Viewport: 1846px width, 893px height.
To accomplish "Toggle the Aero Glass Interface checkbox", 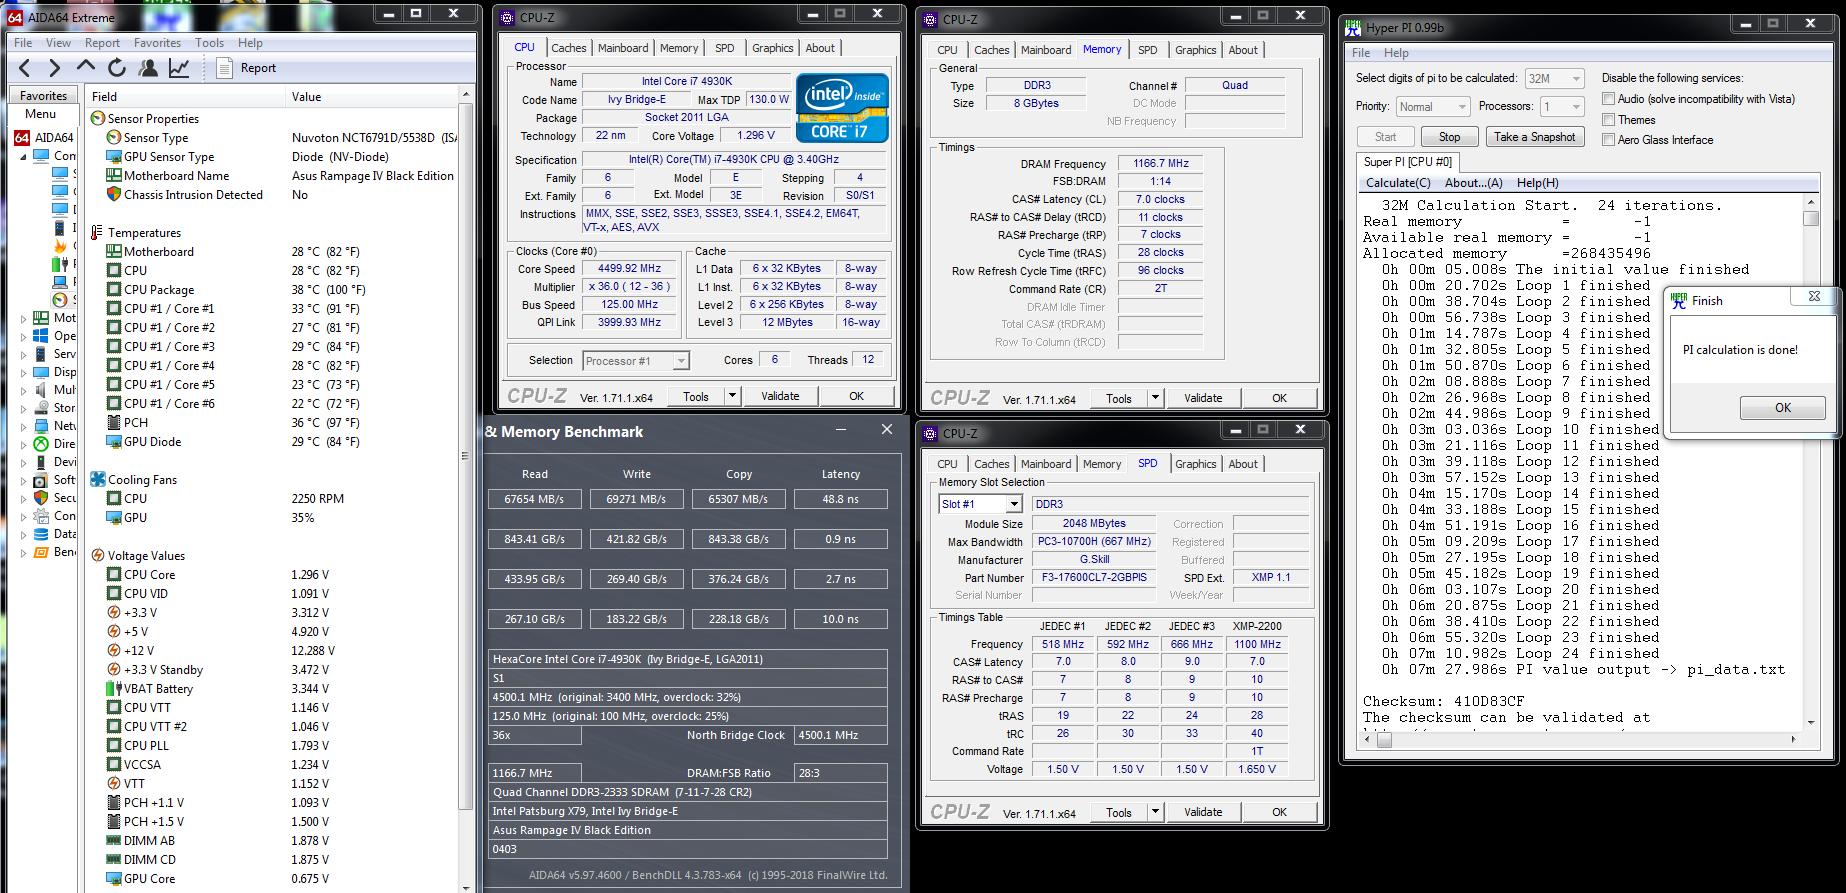I will 1608,140.
